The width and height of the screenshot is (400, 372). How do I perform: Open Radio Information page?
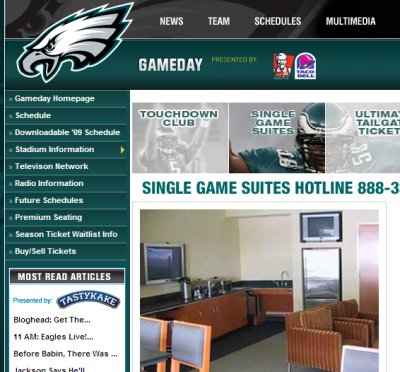49,183
